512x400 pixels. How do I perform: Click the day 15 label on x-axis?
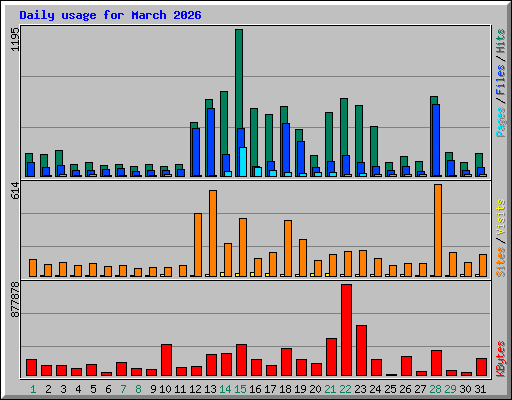pos(240,389)
